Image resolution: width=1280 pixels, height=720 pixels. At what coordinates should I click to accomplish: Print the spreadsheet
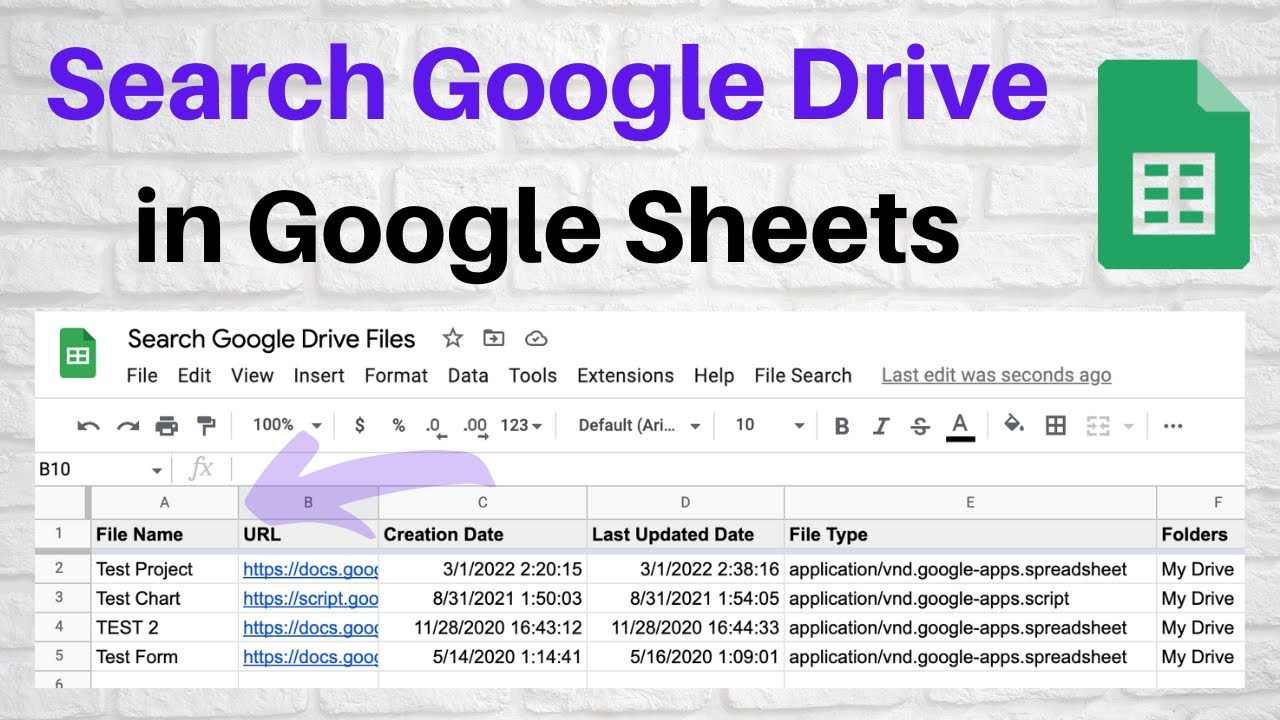click(166, 426)
